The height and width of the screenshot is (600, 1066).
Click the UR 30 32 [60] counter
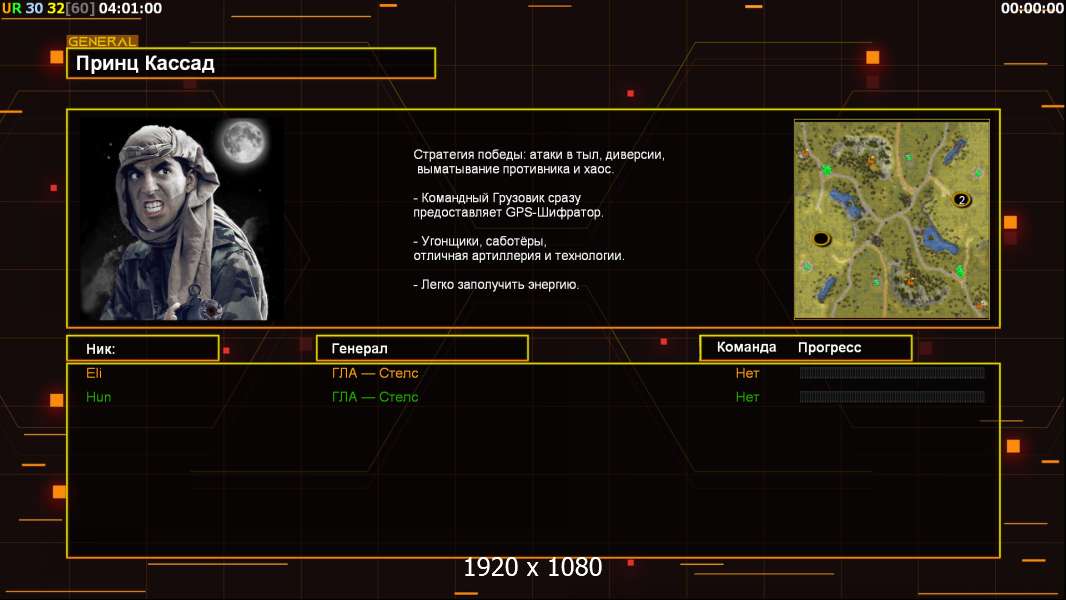pyautogui.click(x=48, y=9)
